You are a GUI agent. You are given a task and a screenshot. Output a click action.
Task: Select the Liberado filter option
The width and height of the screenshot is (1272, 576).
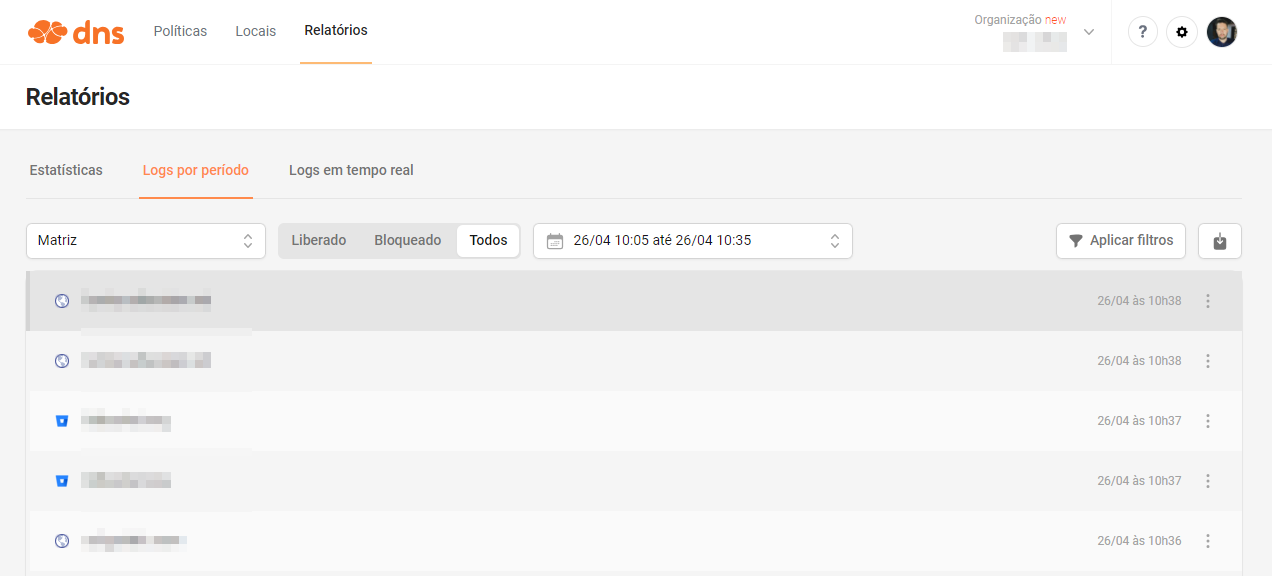pos(318,240)
